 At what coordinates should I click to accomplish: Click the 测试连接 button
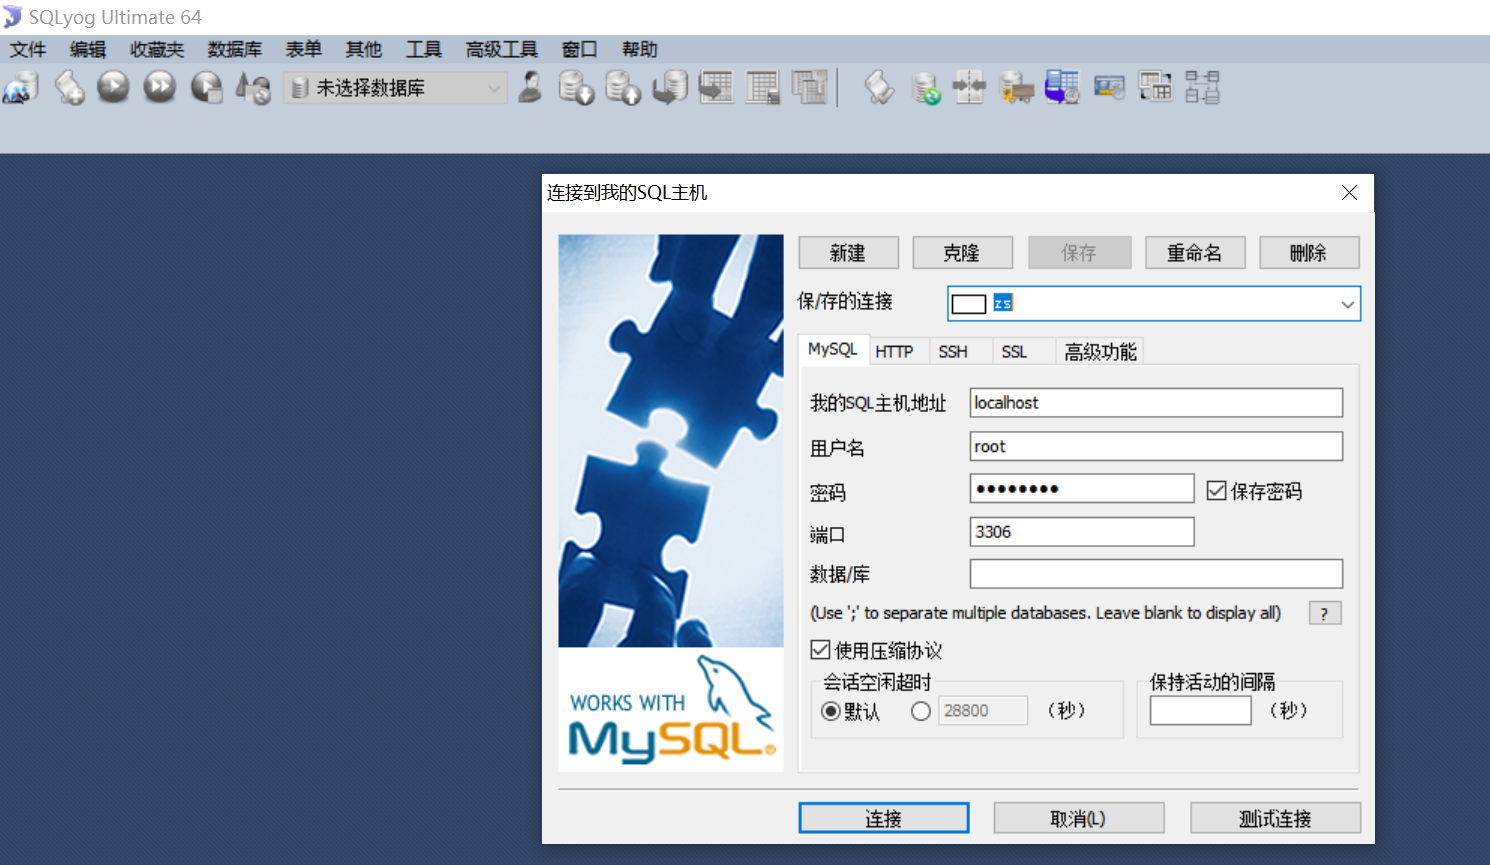click(x=1275, y=818)
